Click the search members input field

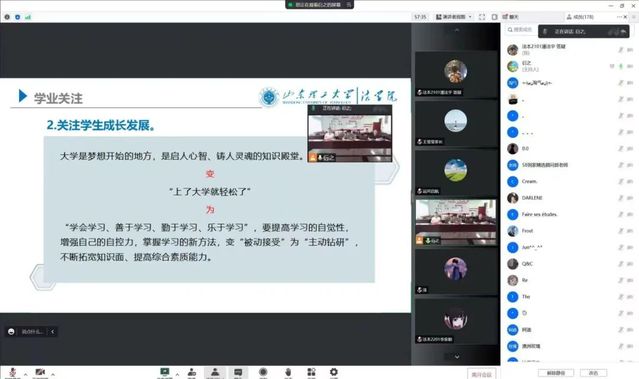click(x=520, y=30)
